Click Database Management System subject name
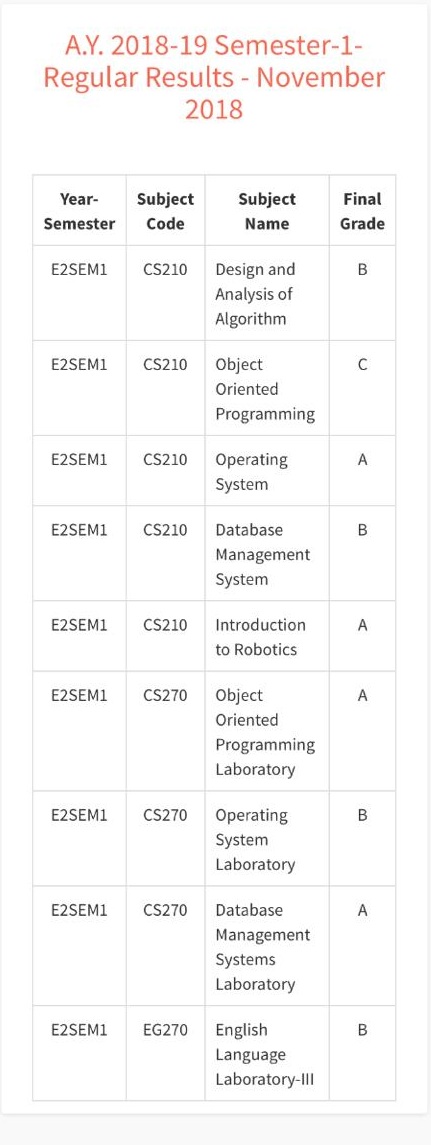Viewport: 431px width, 1145px height. [x=262, y=554]
